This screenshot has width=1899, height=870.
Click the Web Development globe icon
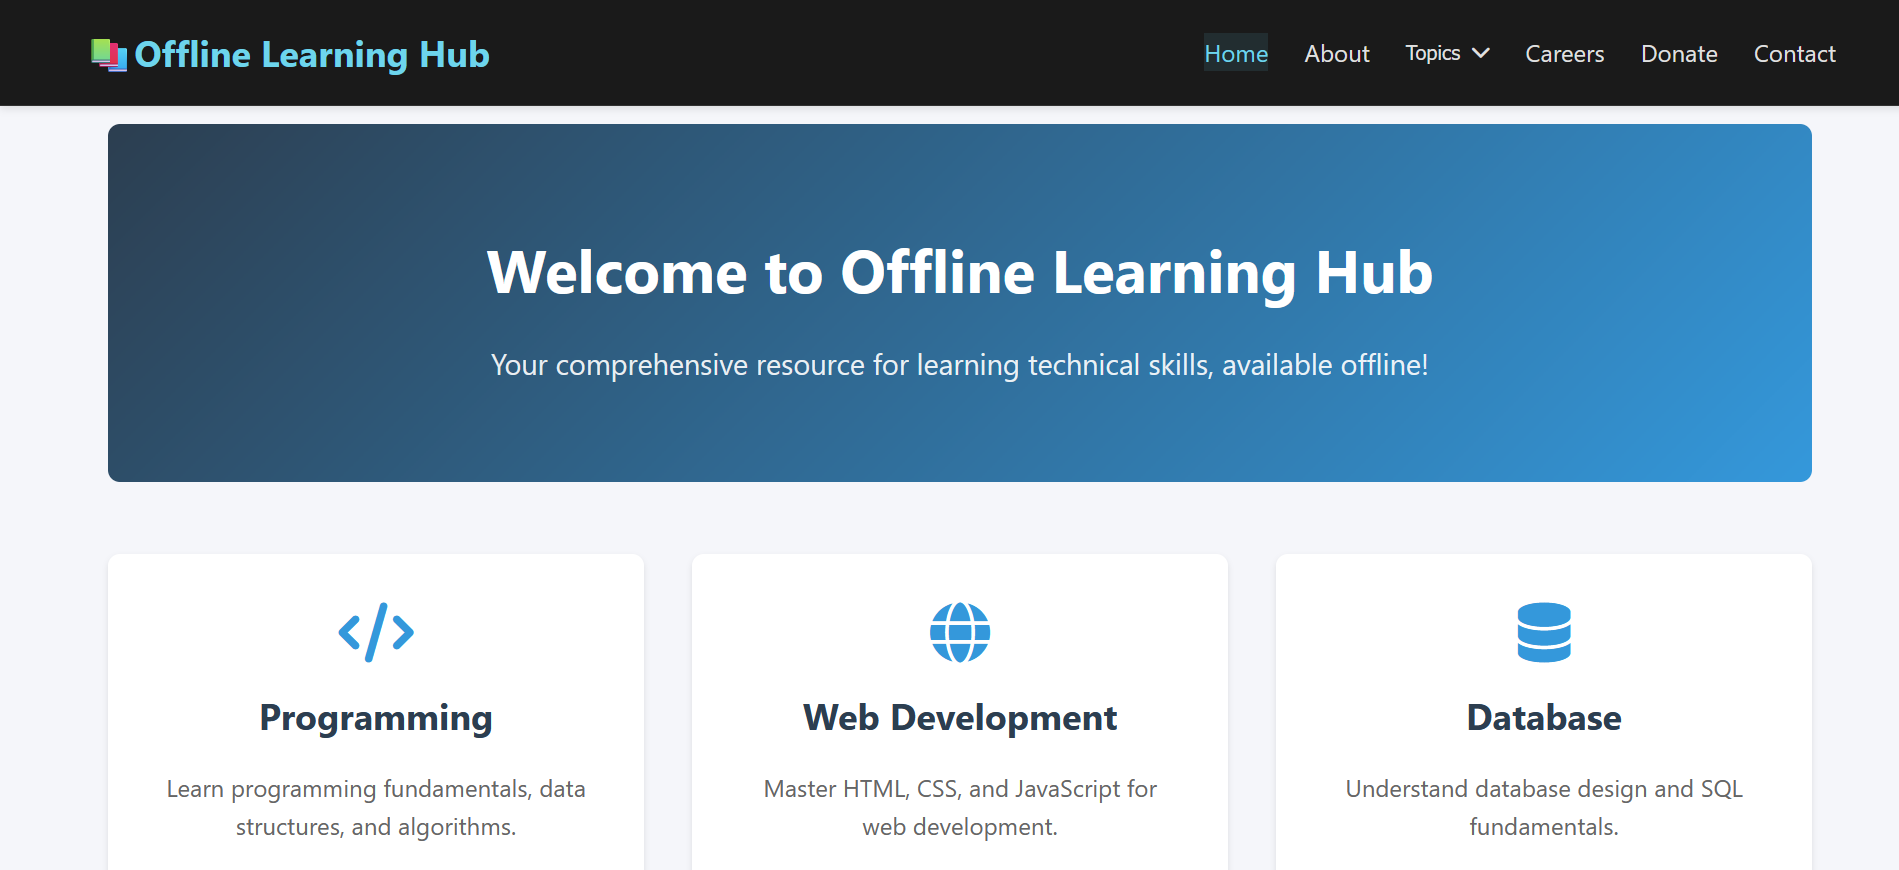coord(960,632)
